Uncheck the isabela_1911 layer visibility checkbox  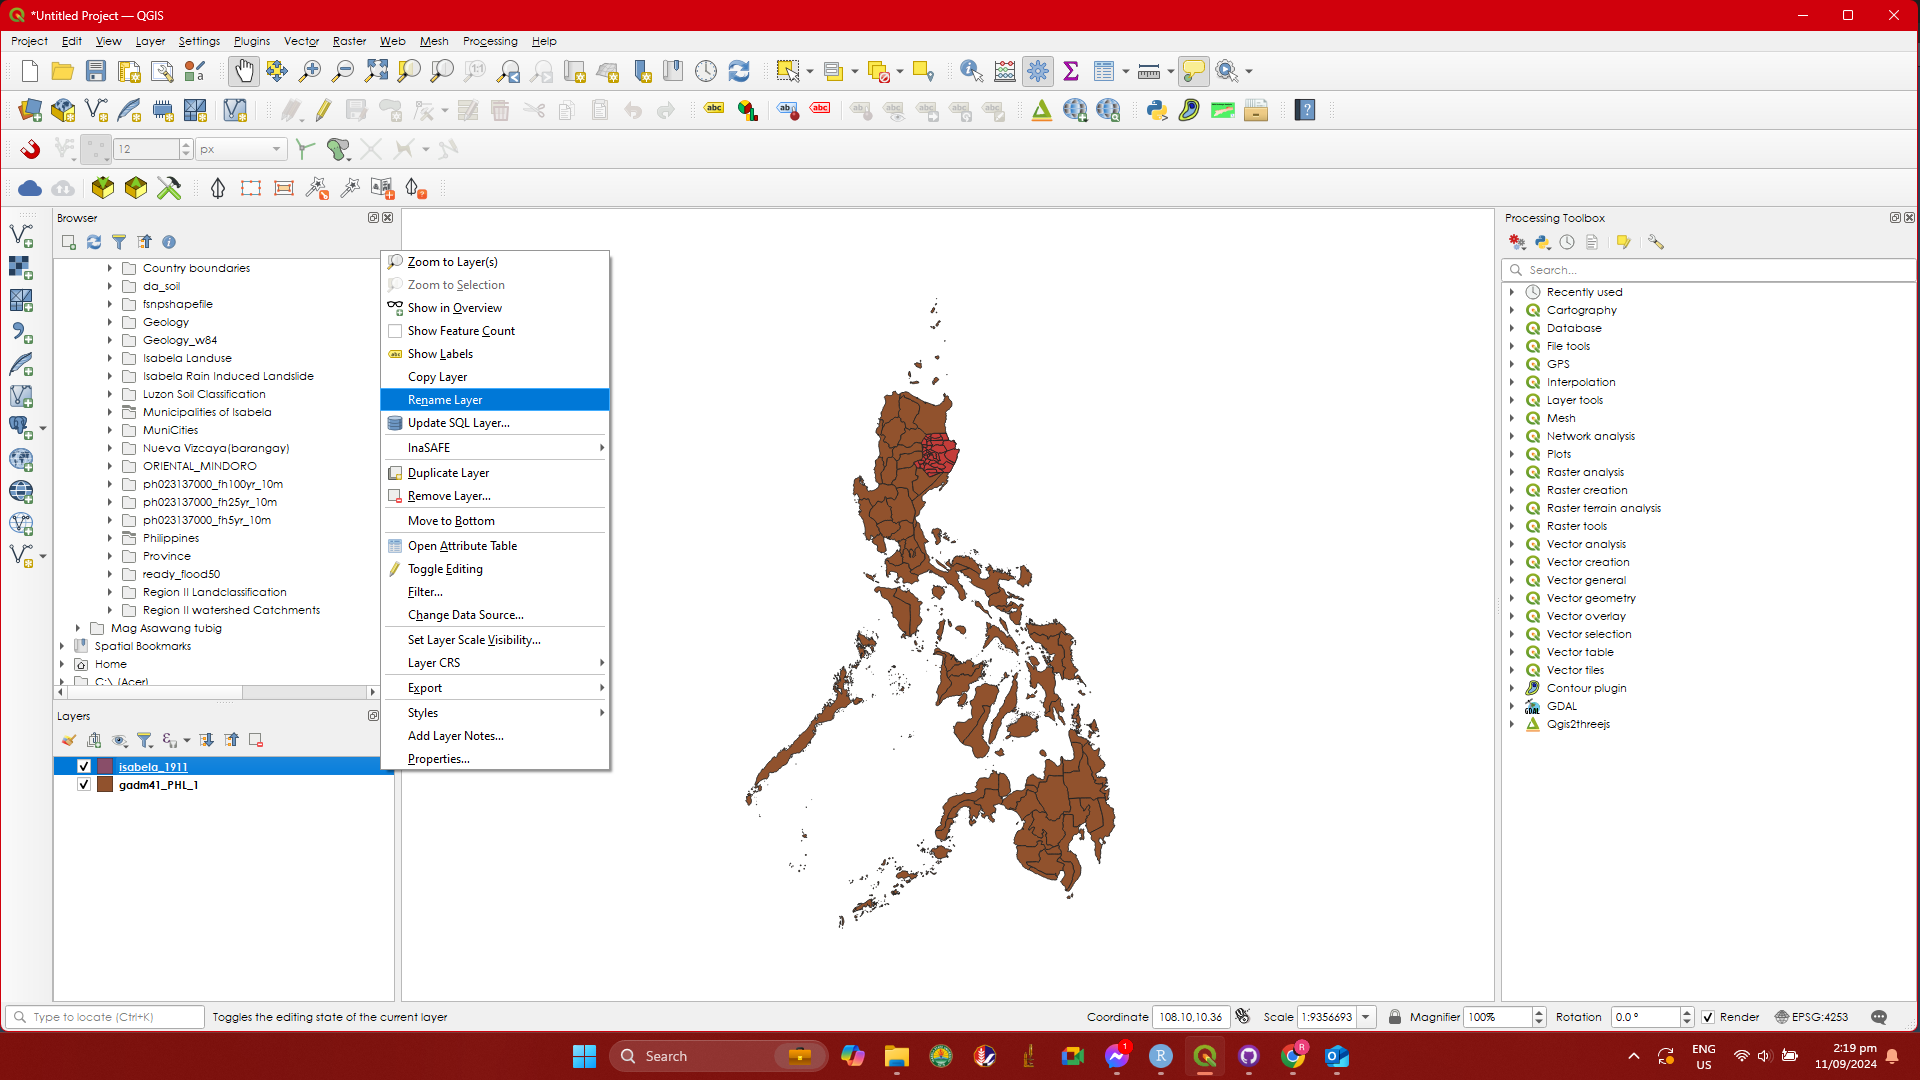[84, 767]
